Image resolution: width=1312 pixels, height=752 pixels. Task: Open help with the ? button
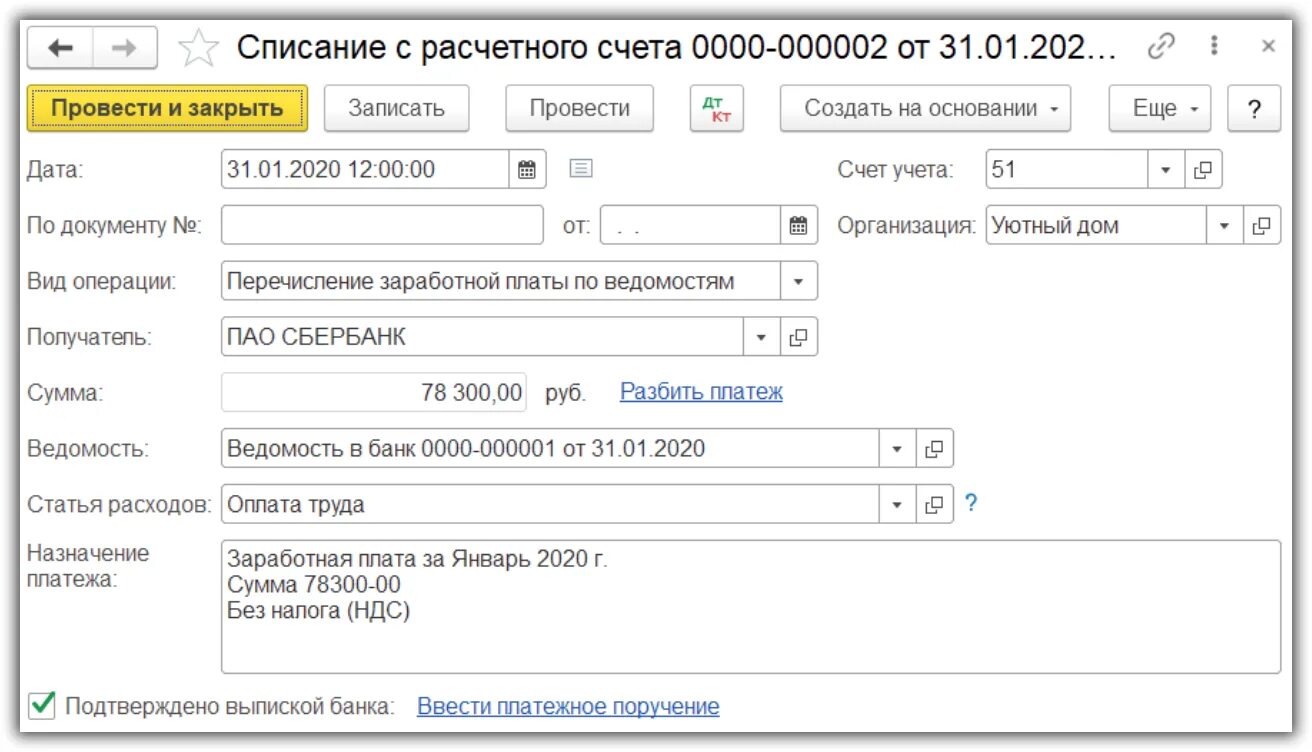1254,109
